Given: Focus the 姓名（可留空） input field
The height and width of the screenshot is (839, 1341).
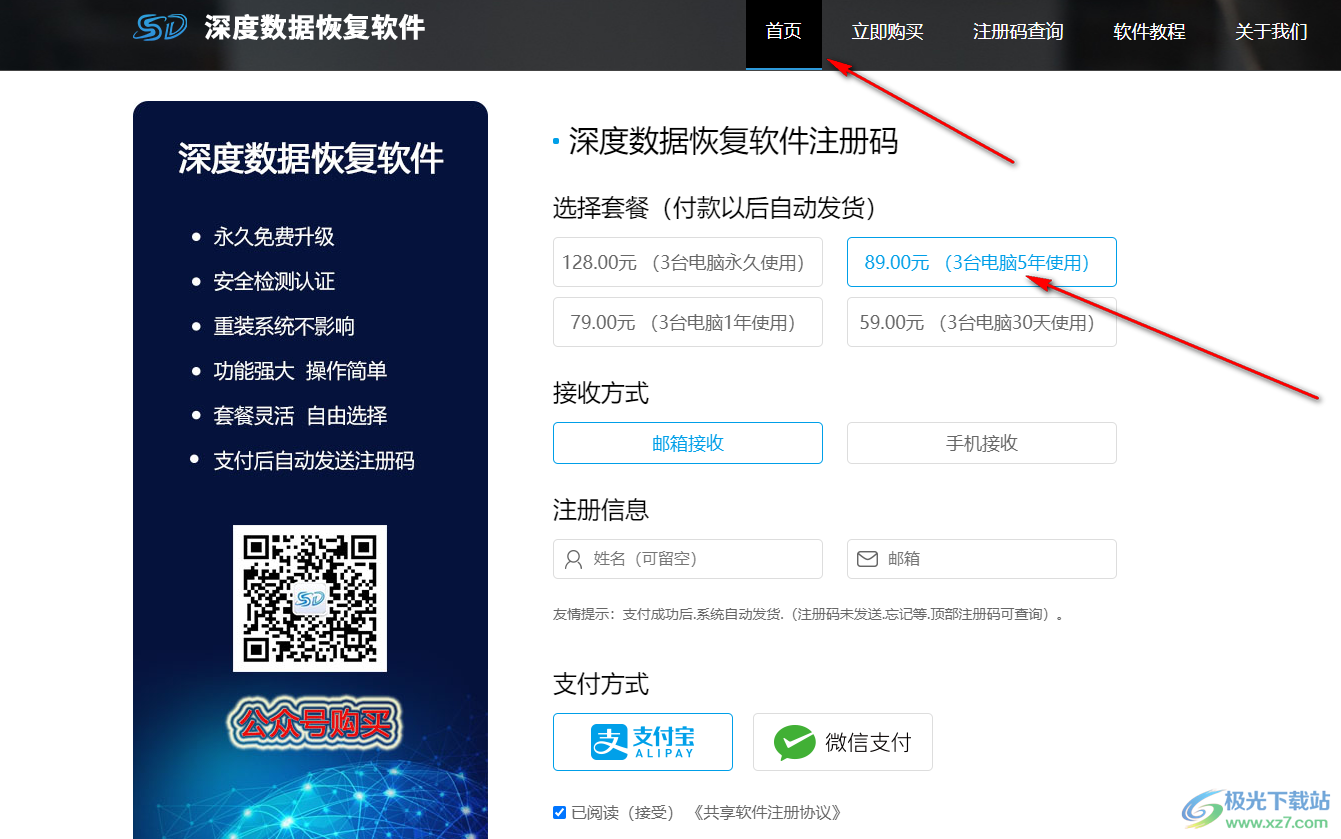Looking at the screenshot, I should click(688, 559).
